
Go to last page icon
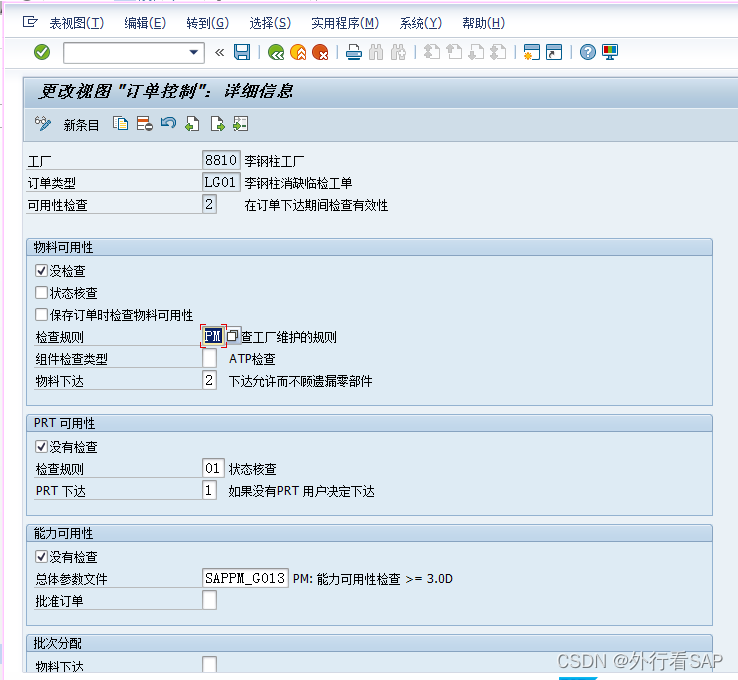click(498, 52)
